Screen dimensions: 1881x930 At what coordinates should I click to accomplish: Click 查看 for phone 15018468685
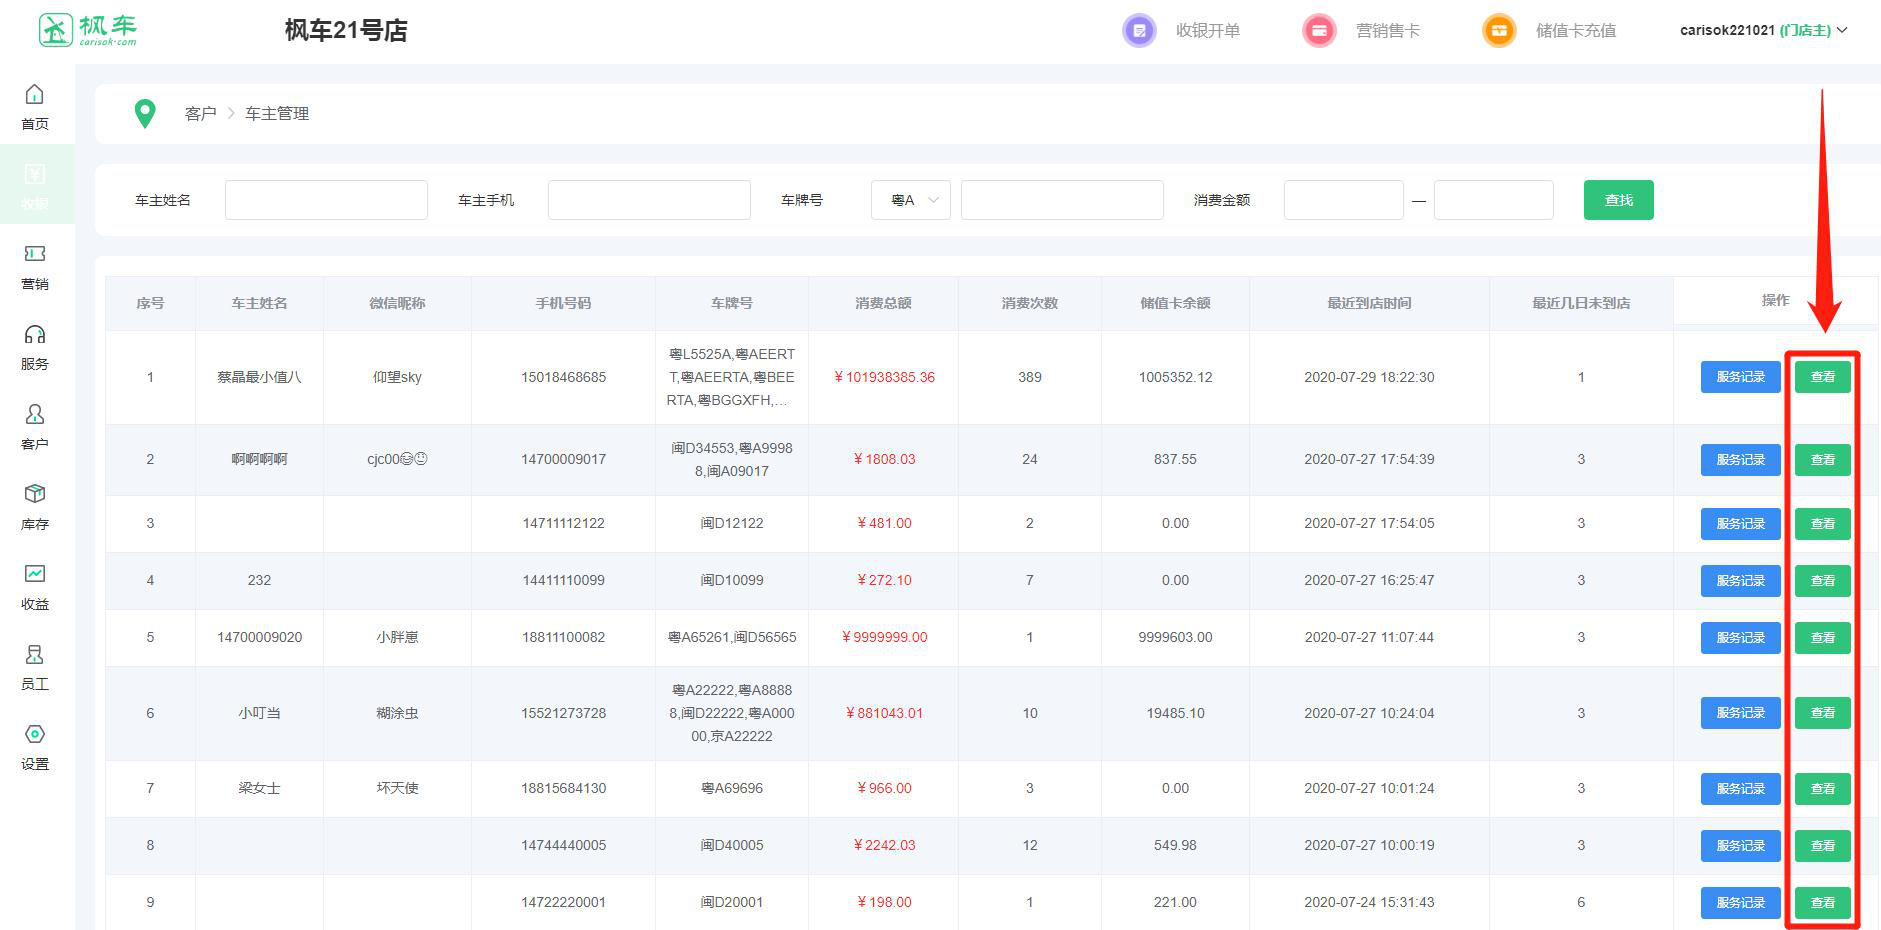(x=1823, y=377)
